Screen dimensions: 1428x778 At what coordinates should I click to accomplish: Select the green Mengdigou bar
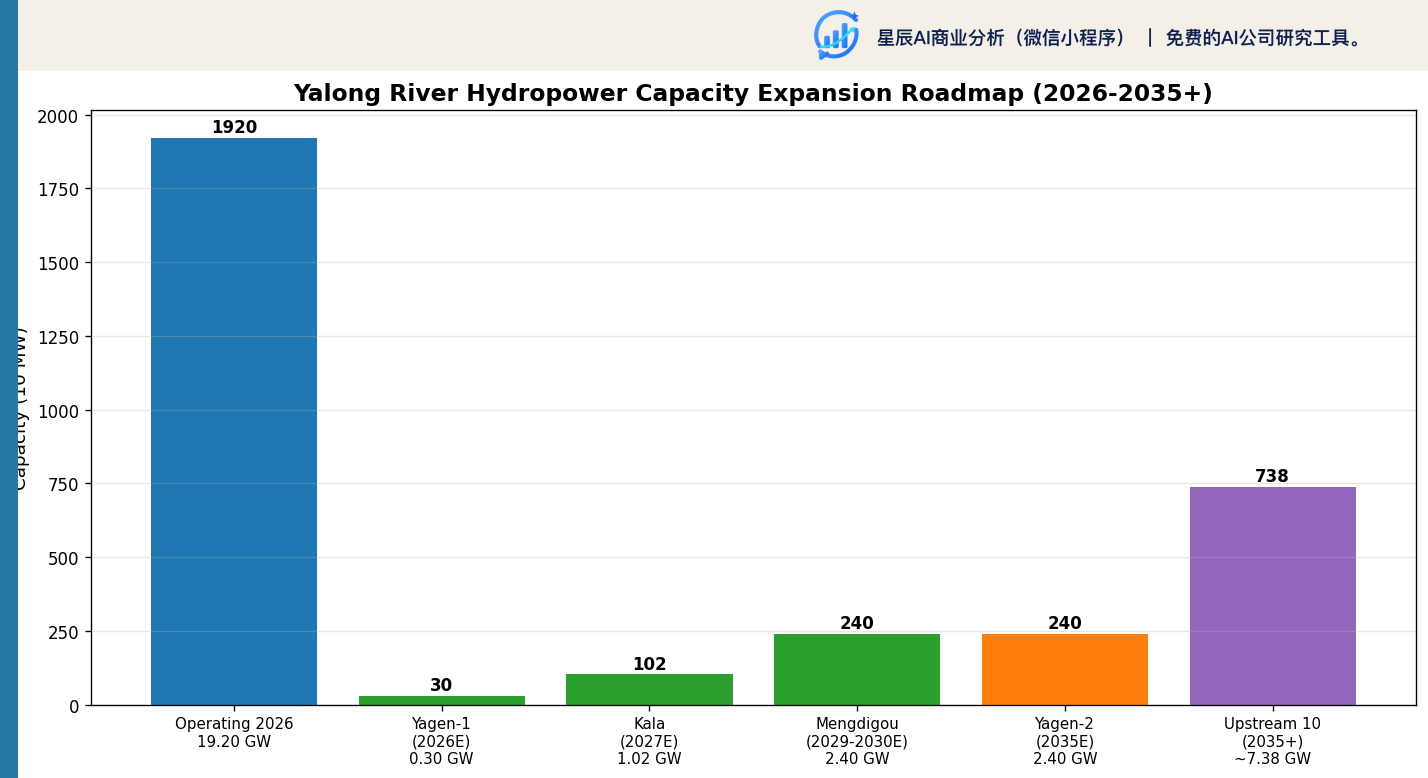tap(857, 670)
